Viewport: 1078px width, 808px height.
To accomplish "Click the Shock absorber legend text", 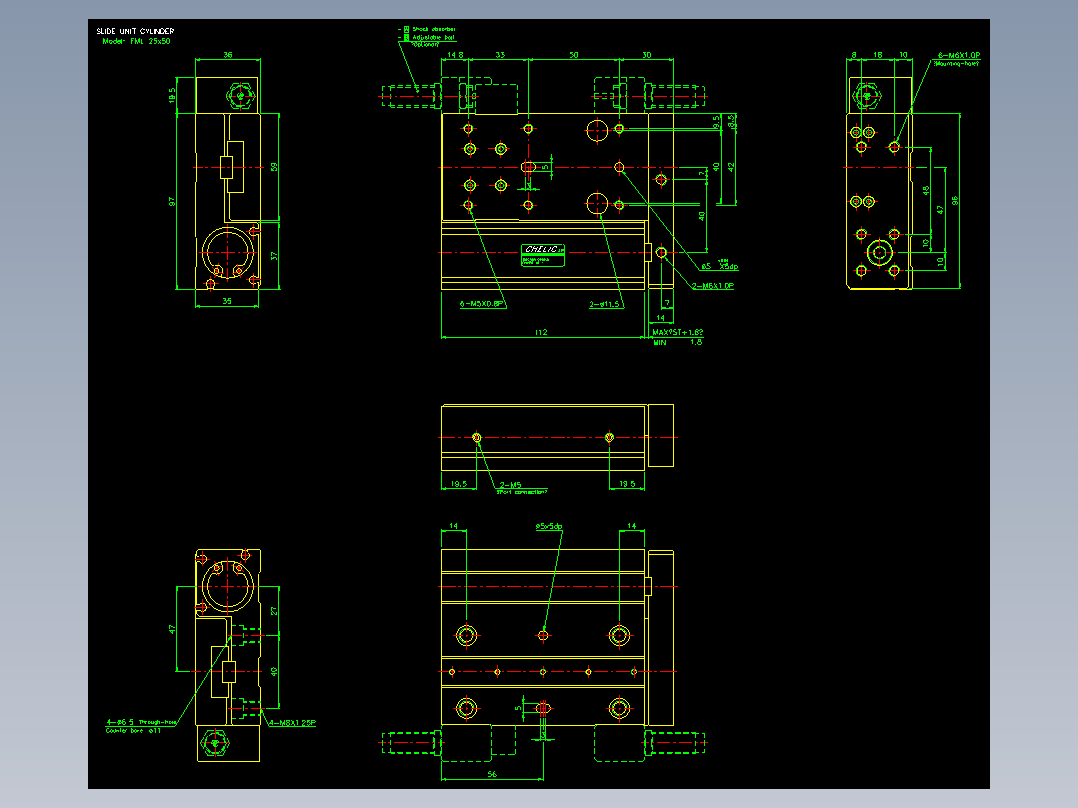I will pyautogui.click(x=433, y=30).
